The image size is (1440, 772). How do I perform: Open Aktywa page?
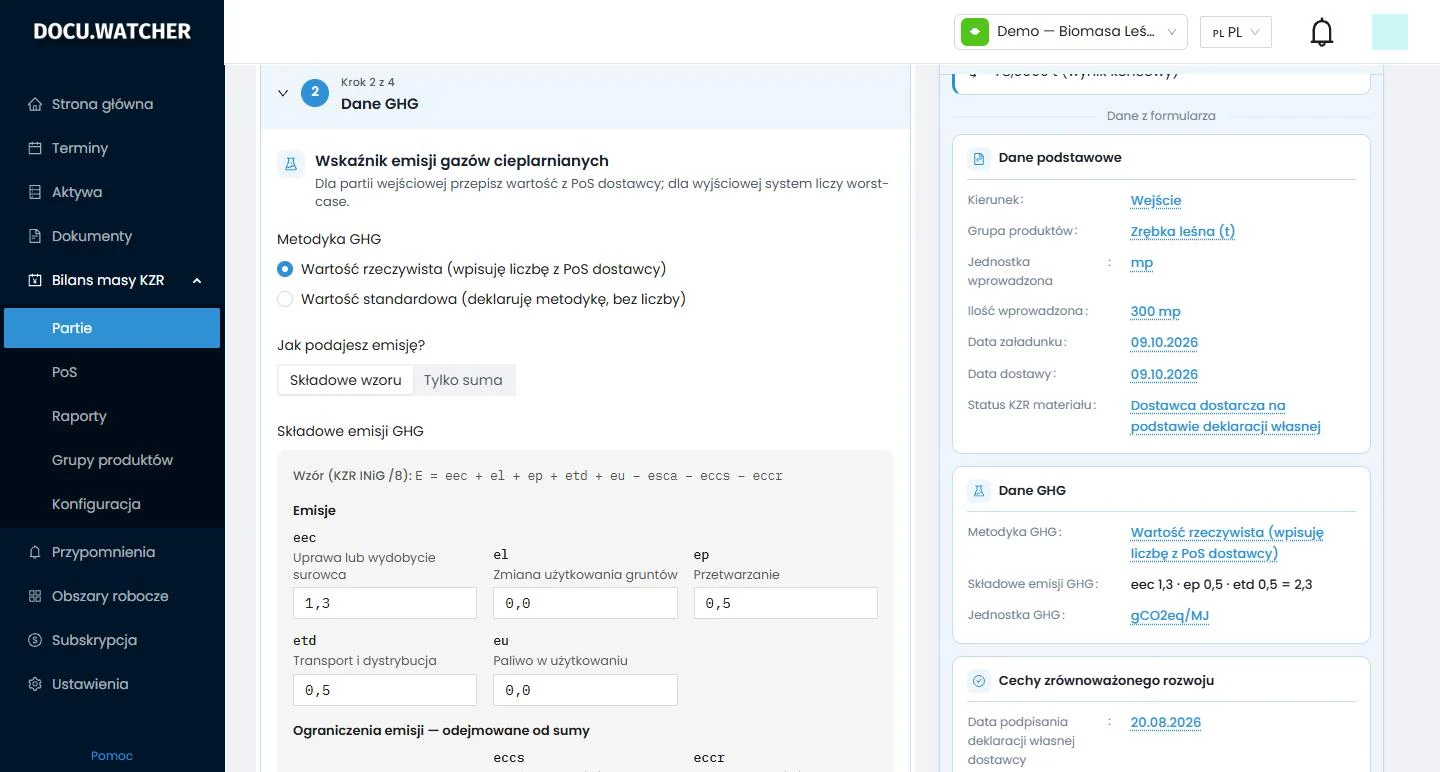click(x=112, y=192)
